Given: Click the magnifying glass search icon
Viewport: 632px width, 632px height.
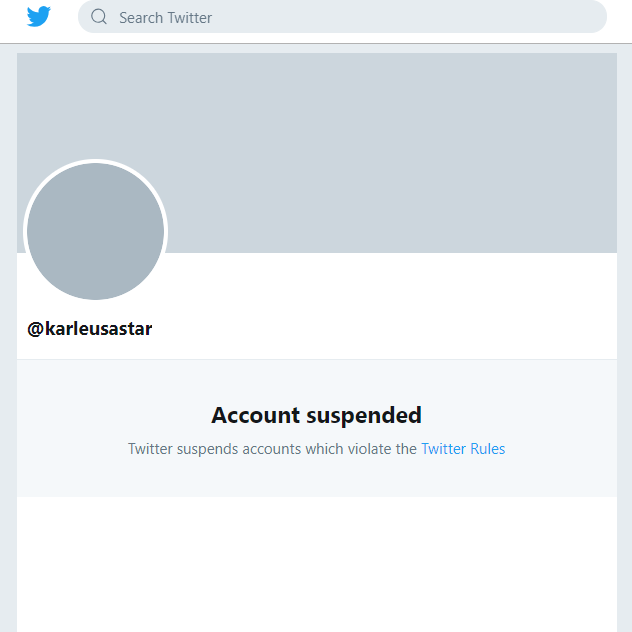Looking at the screenshot, I should [99, 17].
